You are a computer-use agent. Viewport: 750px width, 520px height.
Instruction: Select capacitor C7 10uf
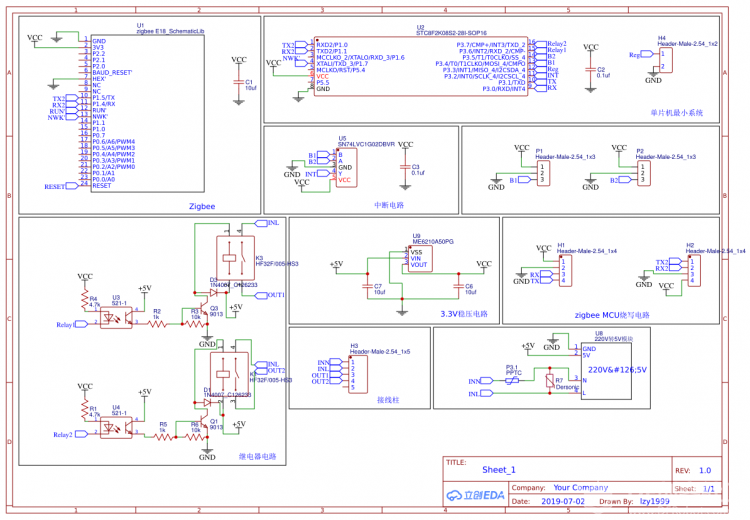click(x=368, y=286)
